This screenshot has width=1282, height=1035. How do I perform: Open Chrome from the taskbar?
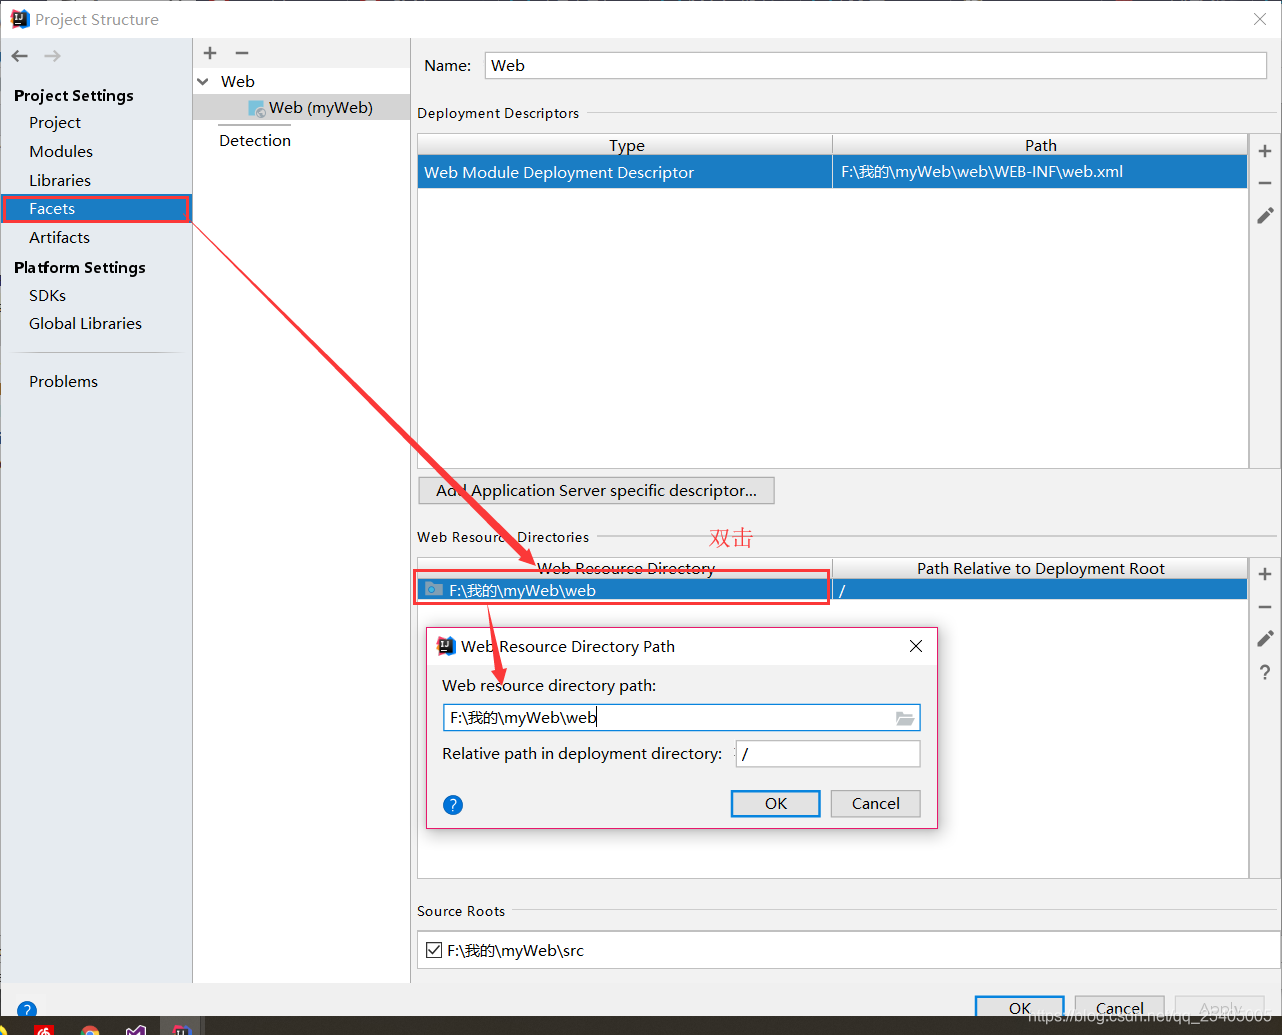tap(90, 1029)
